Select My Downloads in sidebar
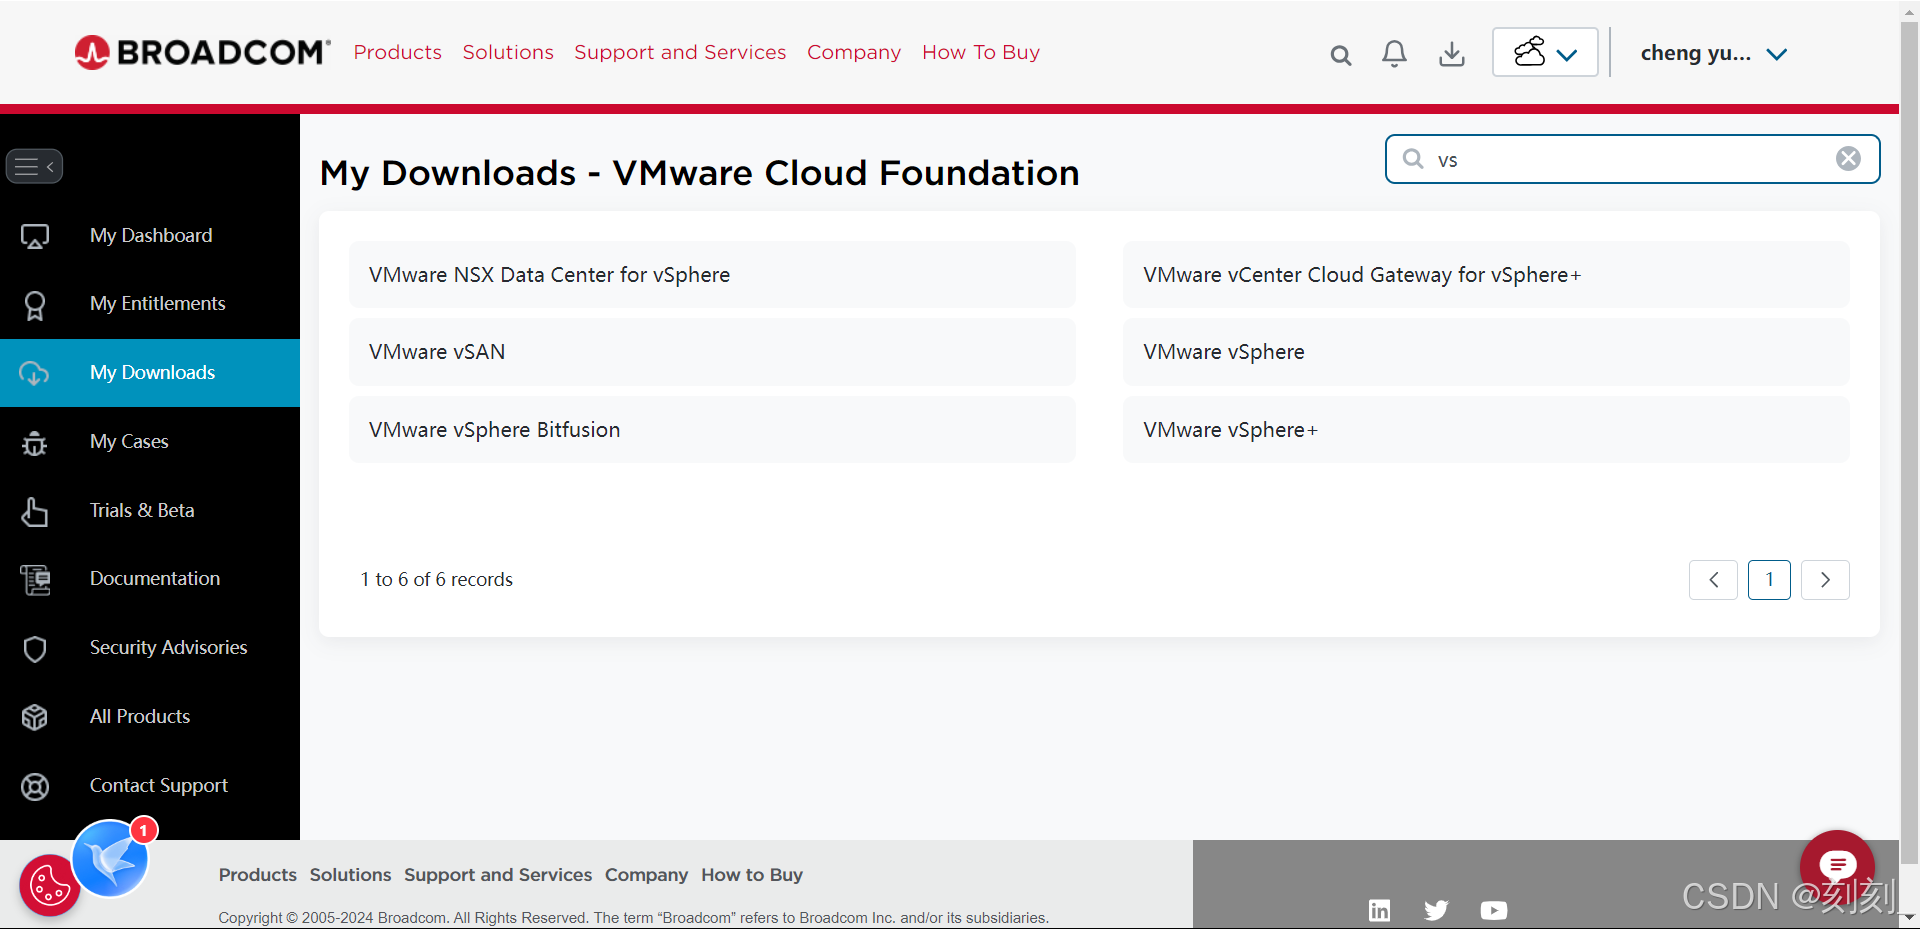 (150, 372)
